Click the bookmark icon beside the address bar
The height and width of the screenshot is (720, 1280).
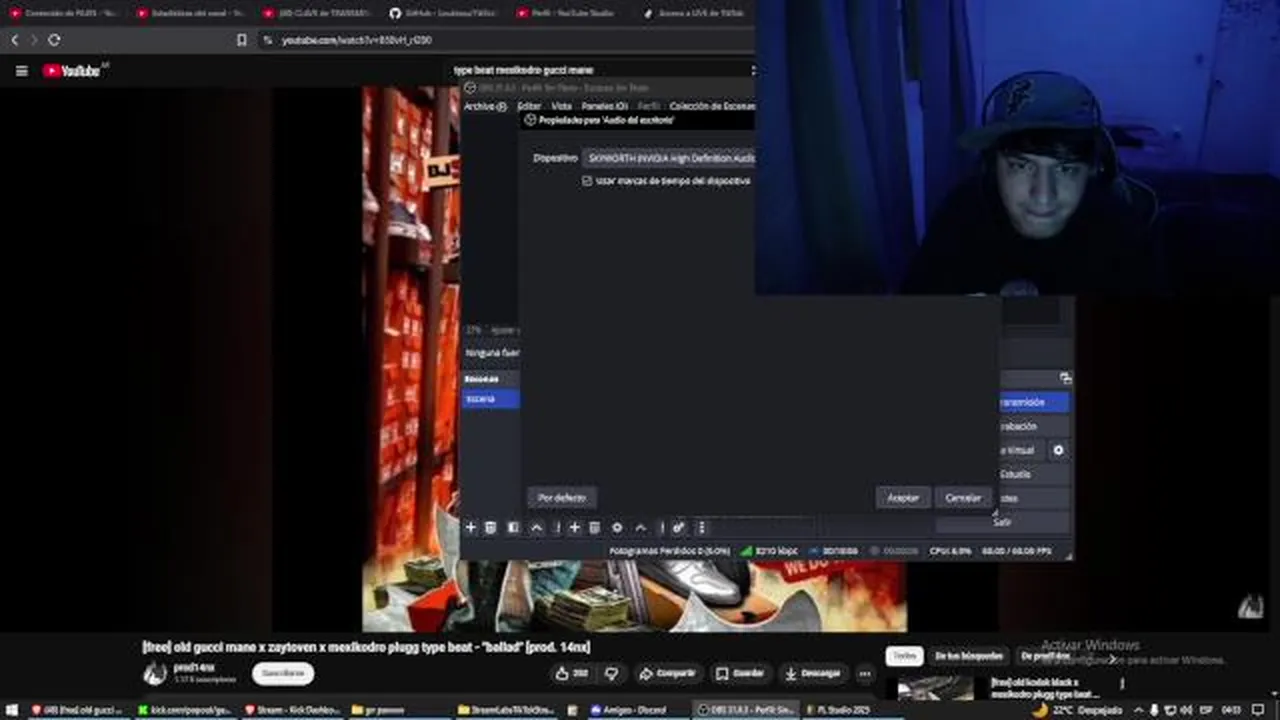click(241, 40)
